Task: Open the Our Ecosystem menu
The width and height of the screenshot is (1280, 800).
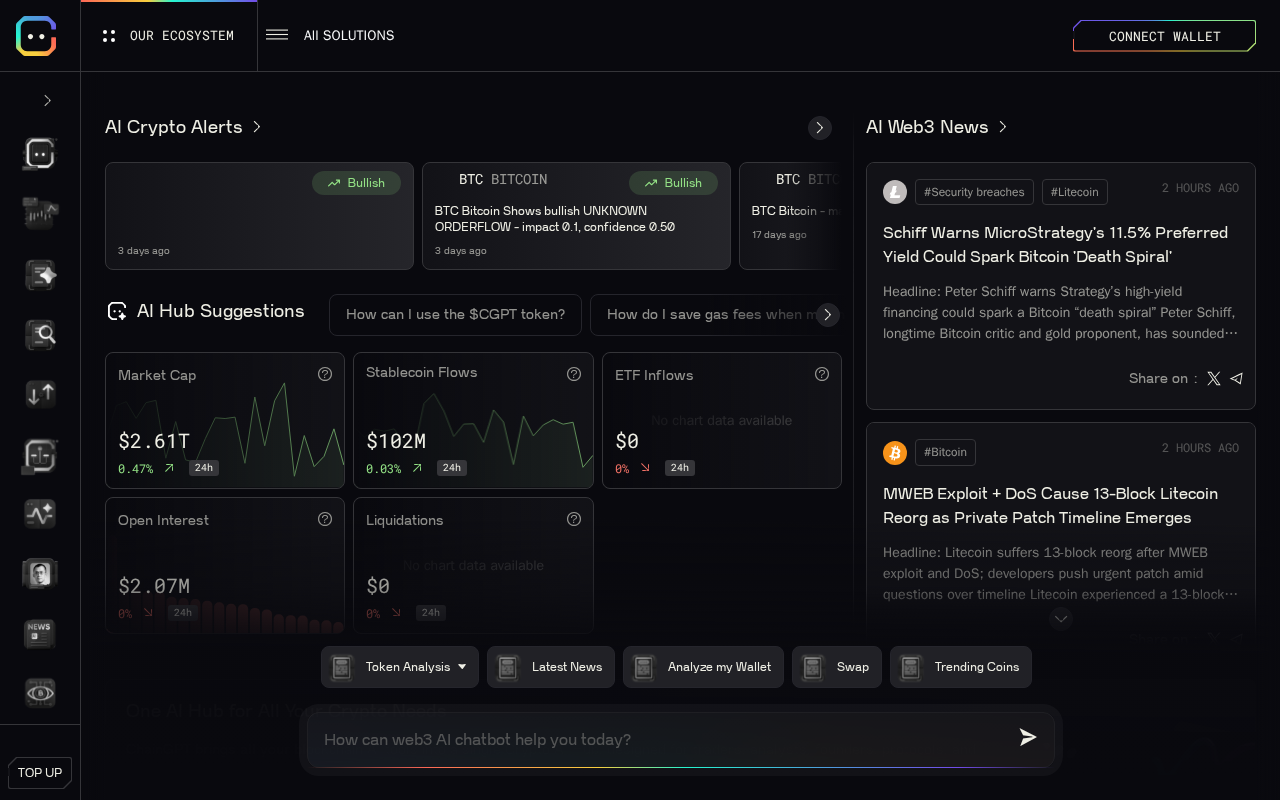Action: (x=169, y=36)
